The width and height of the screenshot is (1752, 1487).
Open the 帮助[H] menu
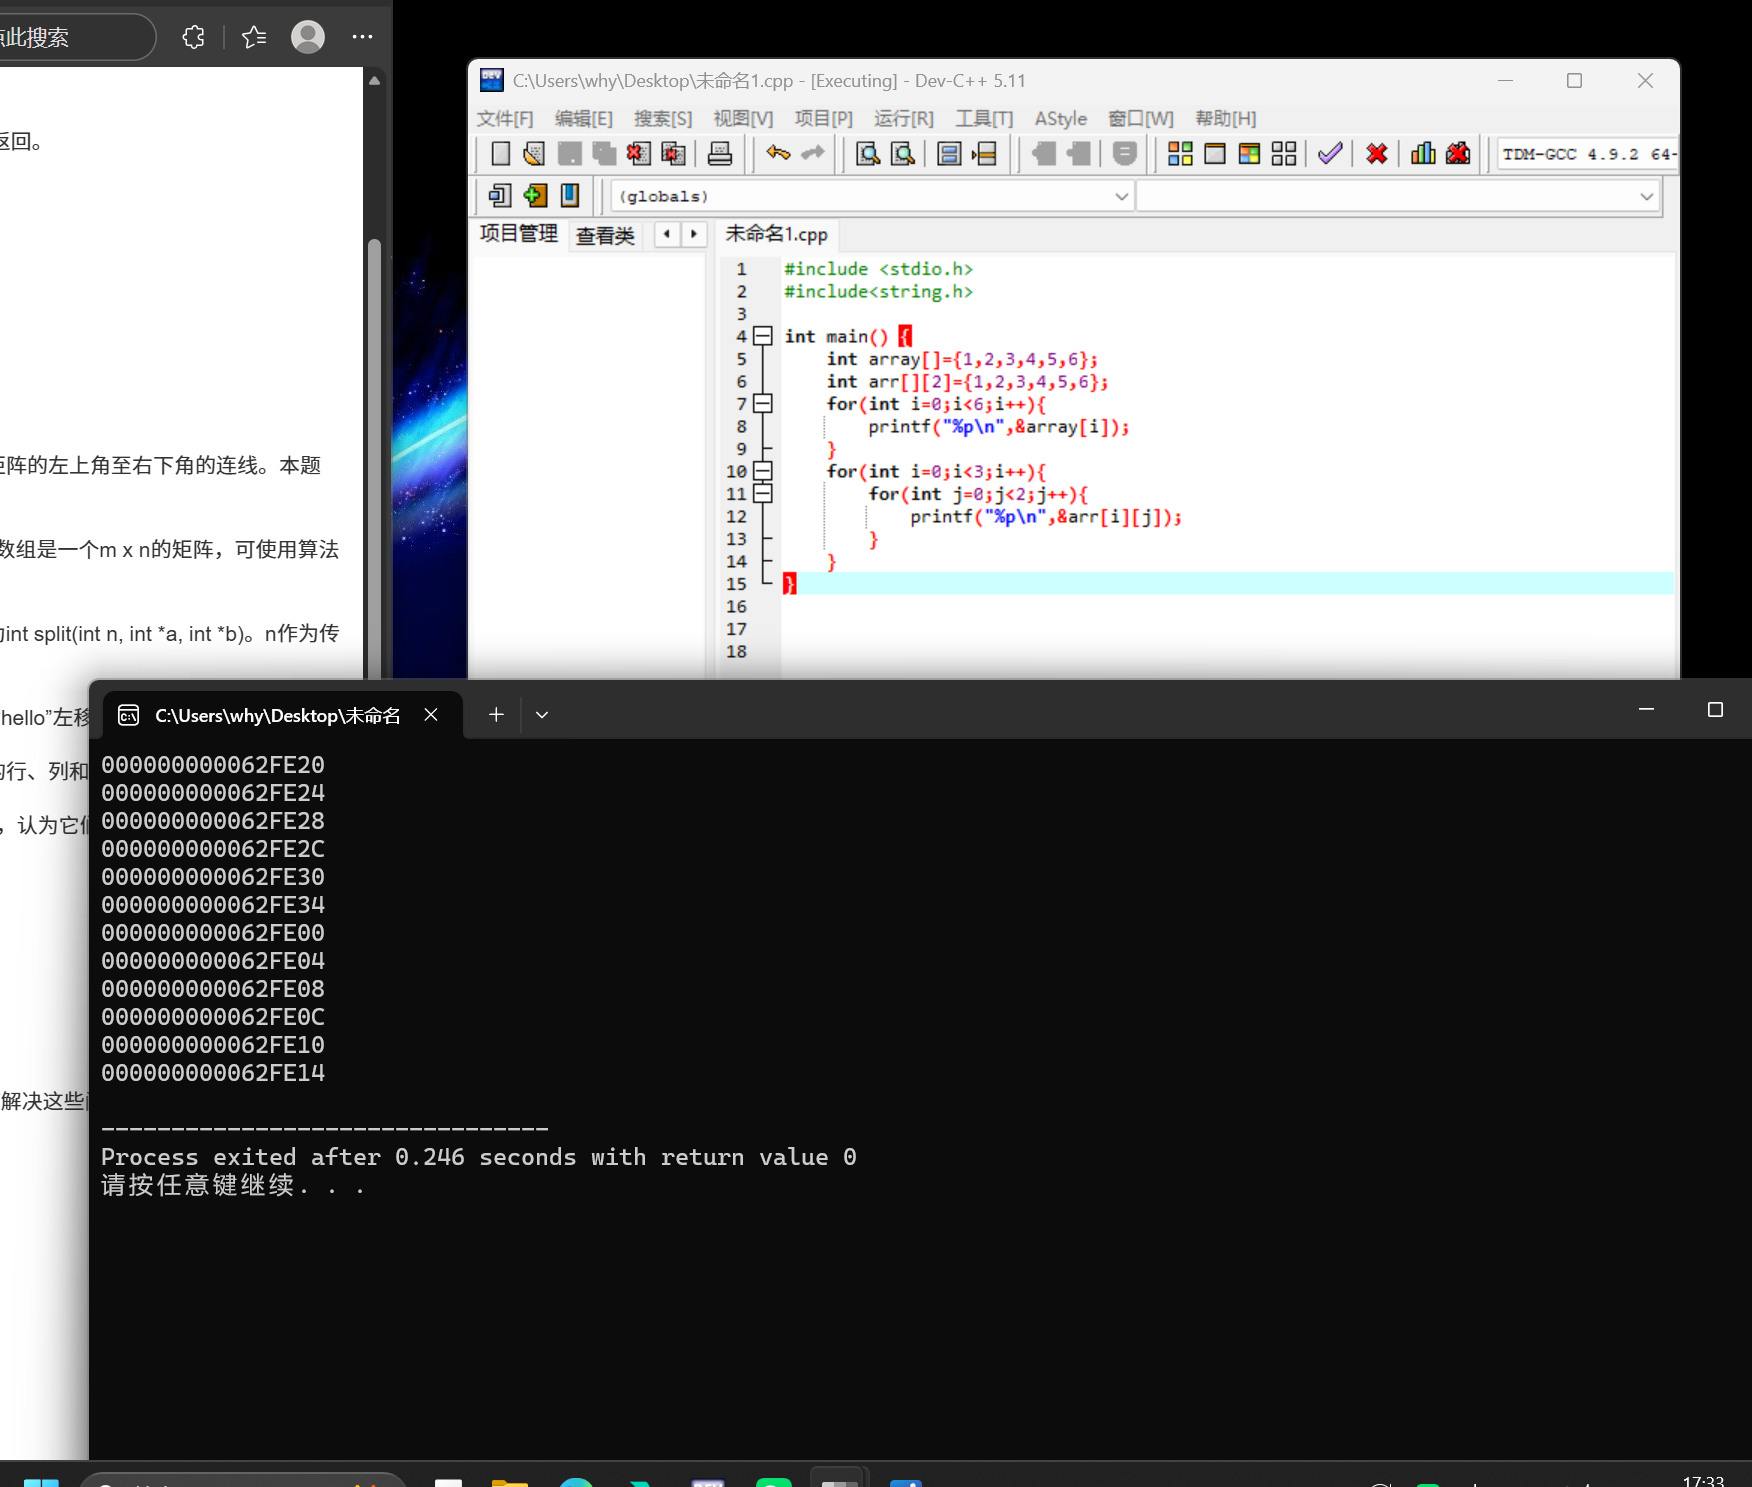coord(1226,119)
